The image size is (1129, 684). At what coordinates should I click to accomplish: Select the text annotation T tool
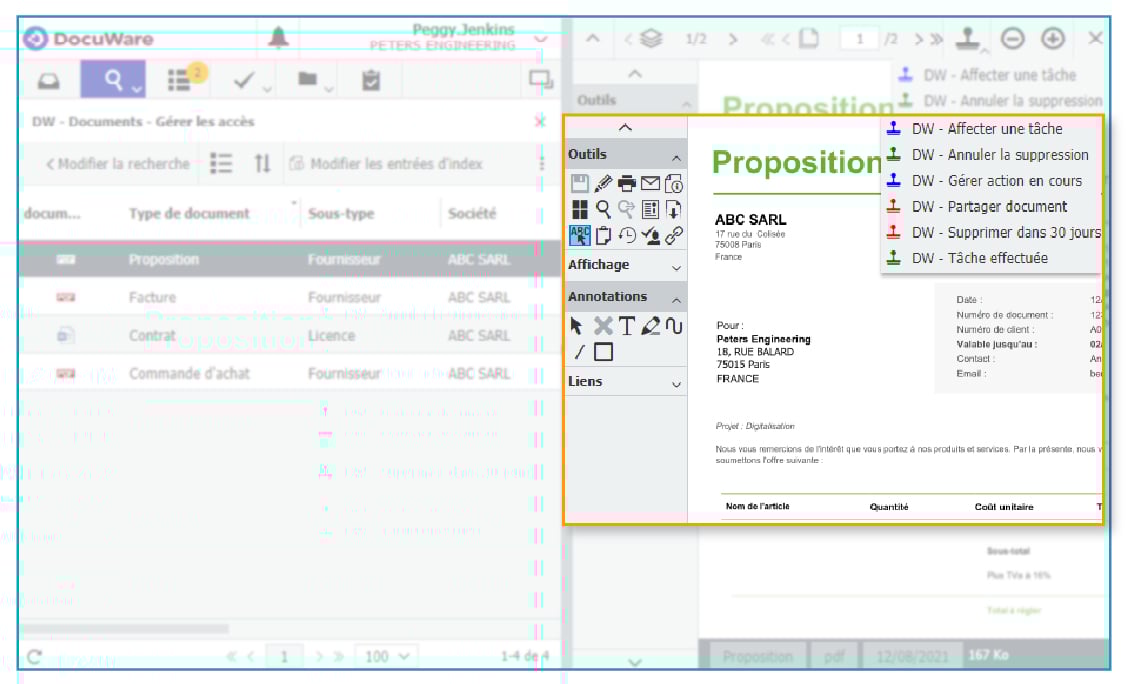(627, 325)
